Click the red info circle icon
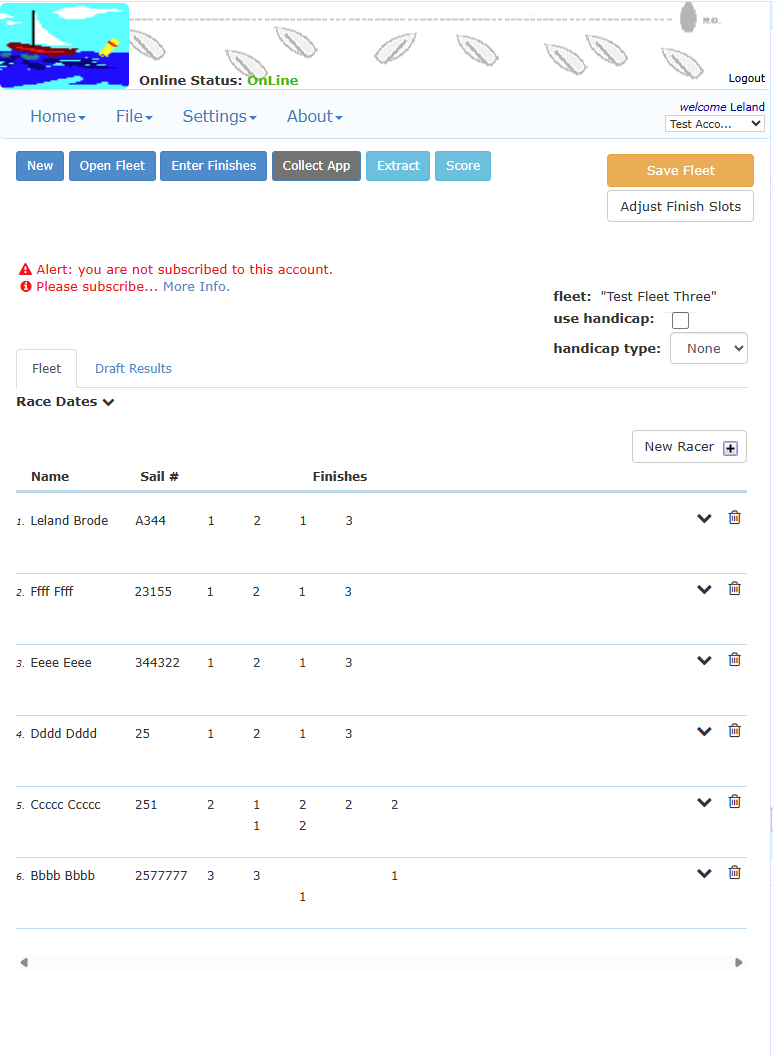 (26, 286)
